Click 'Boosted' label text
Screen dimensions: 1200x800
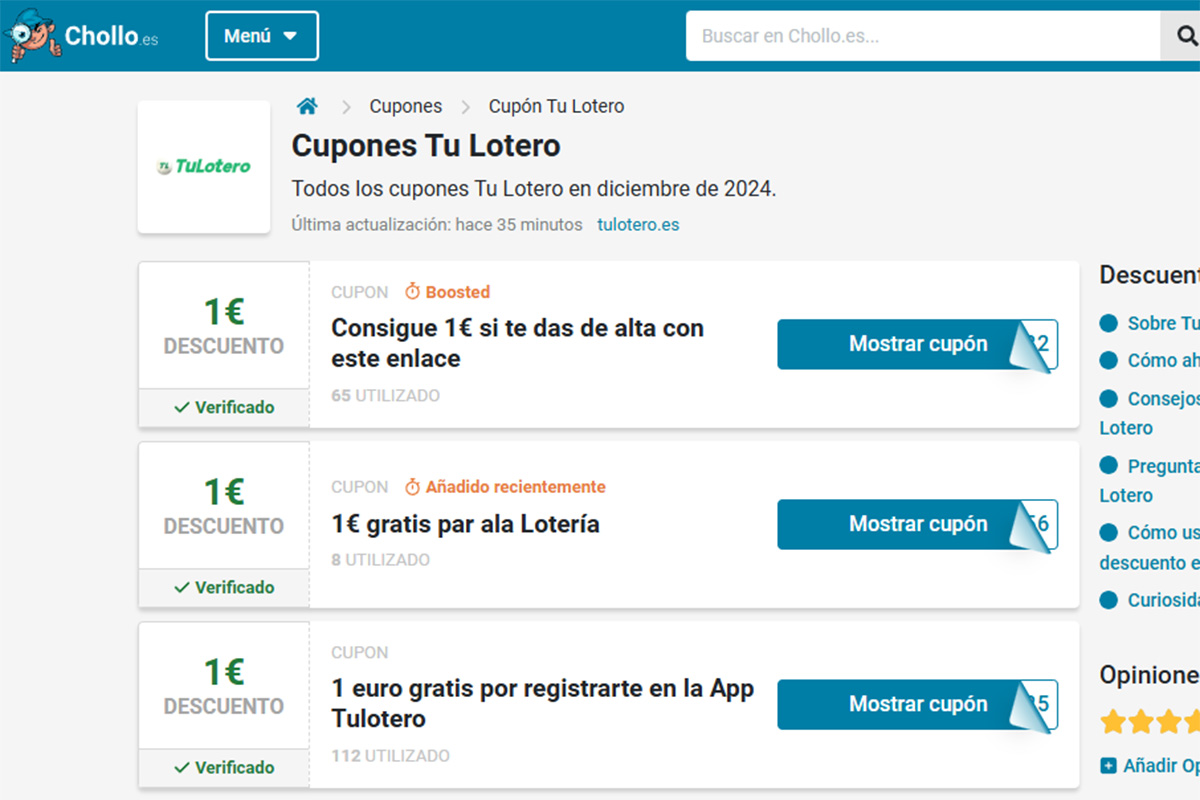(x=458, y=292)
